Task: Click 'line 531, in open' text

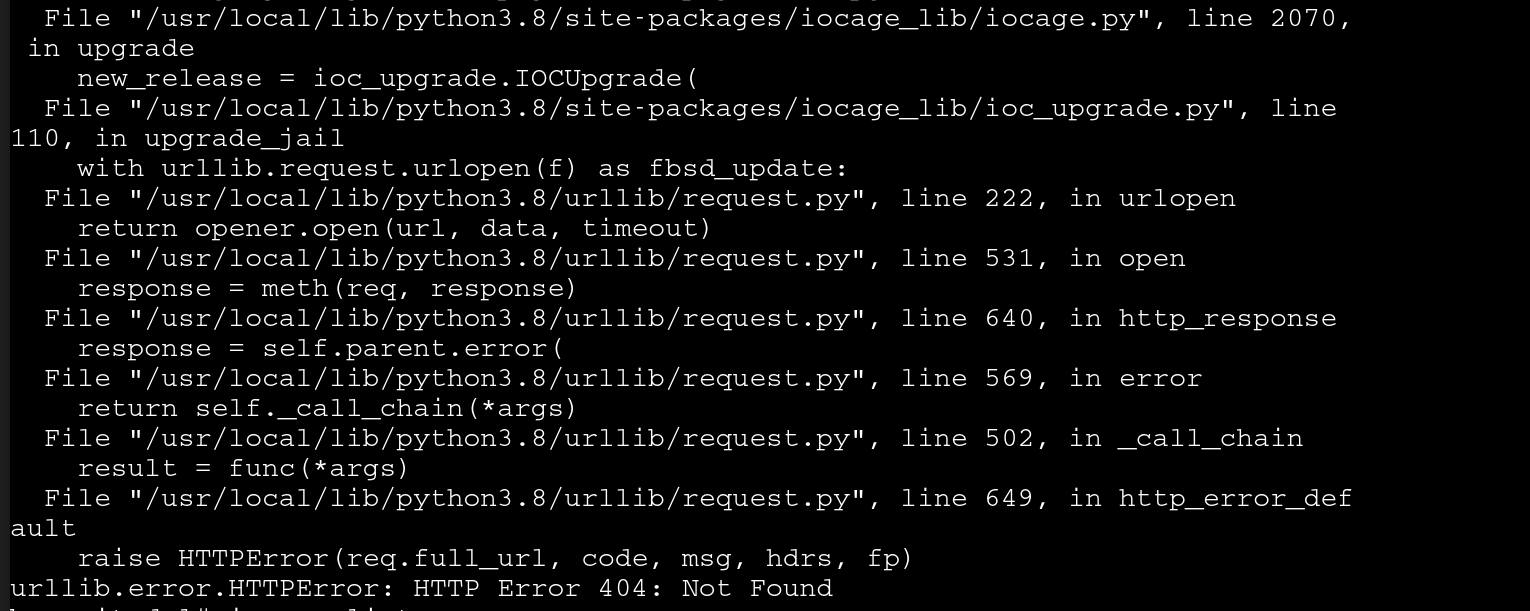Action: coord(1043,259)
